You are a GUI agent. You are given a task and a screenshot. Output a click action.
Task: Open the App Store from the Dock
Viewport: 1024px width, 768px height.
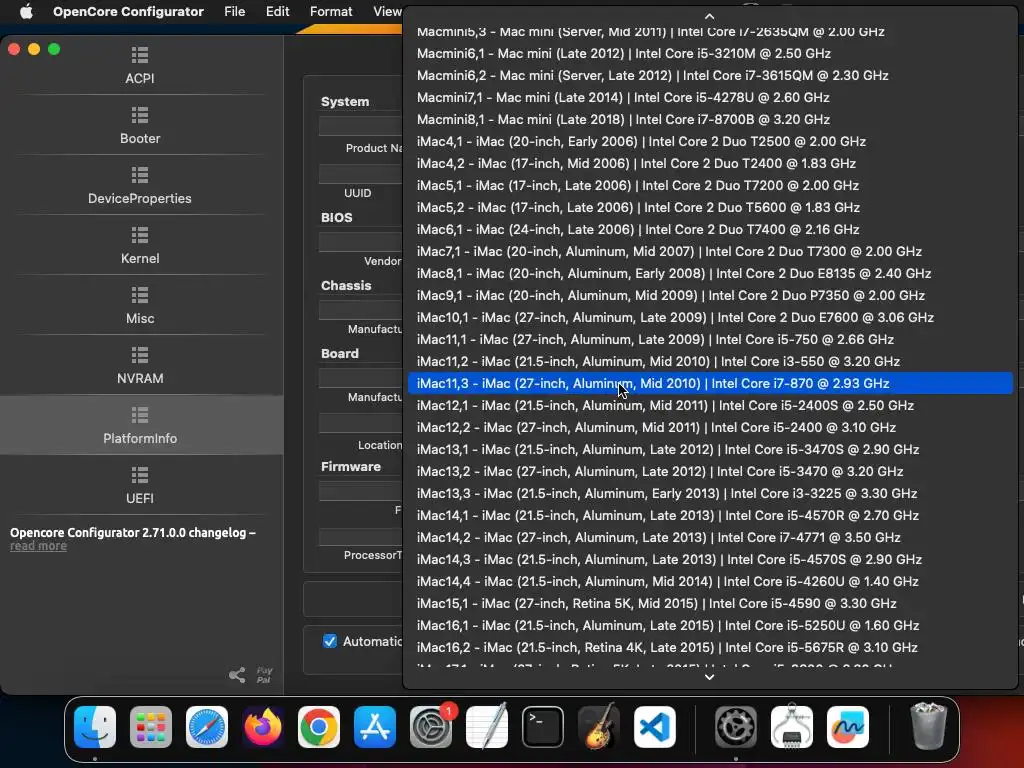pyautogui.click(x=375, y=727)
